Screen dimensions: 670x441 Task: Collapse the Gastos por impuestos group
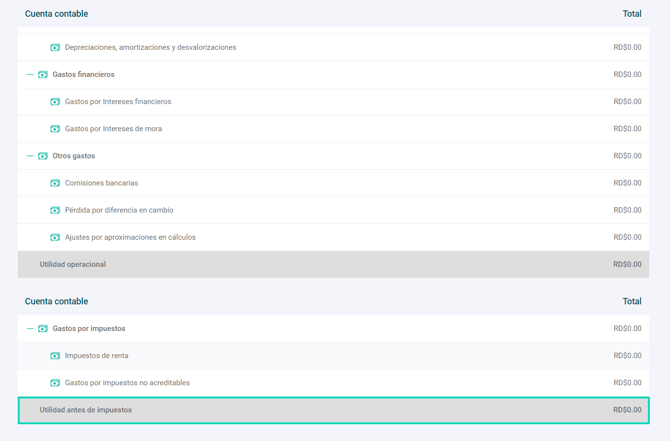coord(30,329)
